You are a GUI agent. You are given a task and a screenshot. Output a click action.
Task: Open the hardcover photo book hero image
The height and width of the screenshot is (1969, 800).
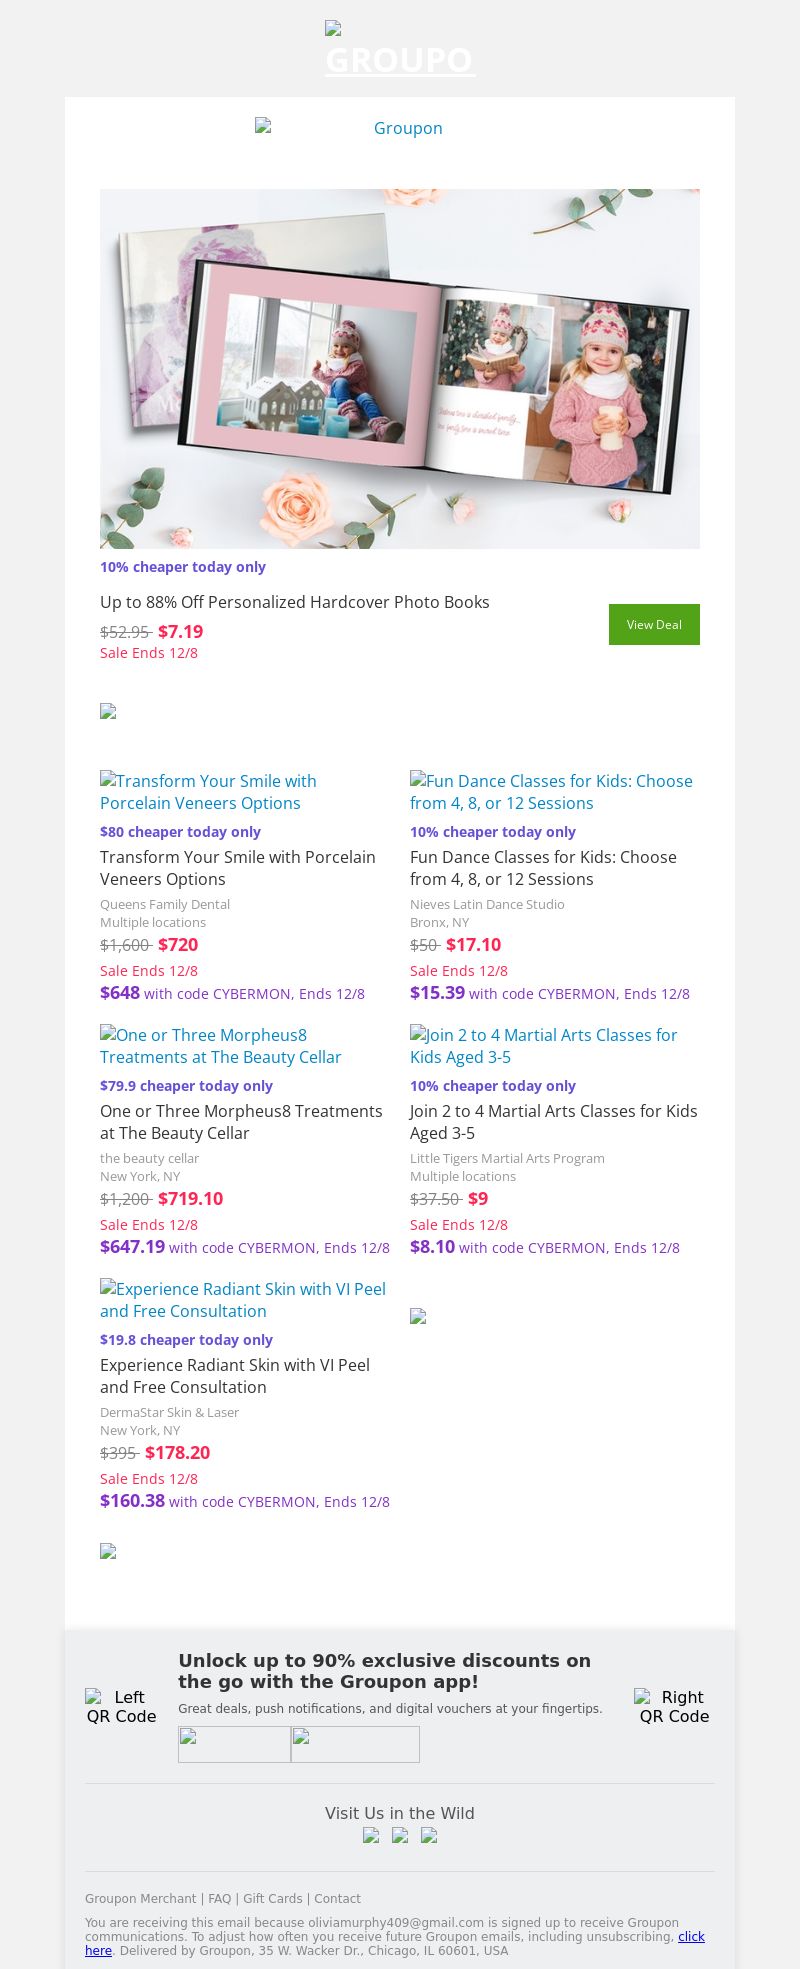(400, 368)
